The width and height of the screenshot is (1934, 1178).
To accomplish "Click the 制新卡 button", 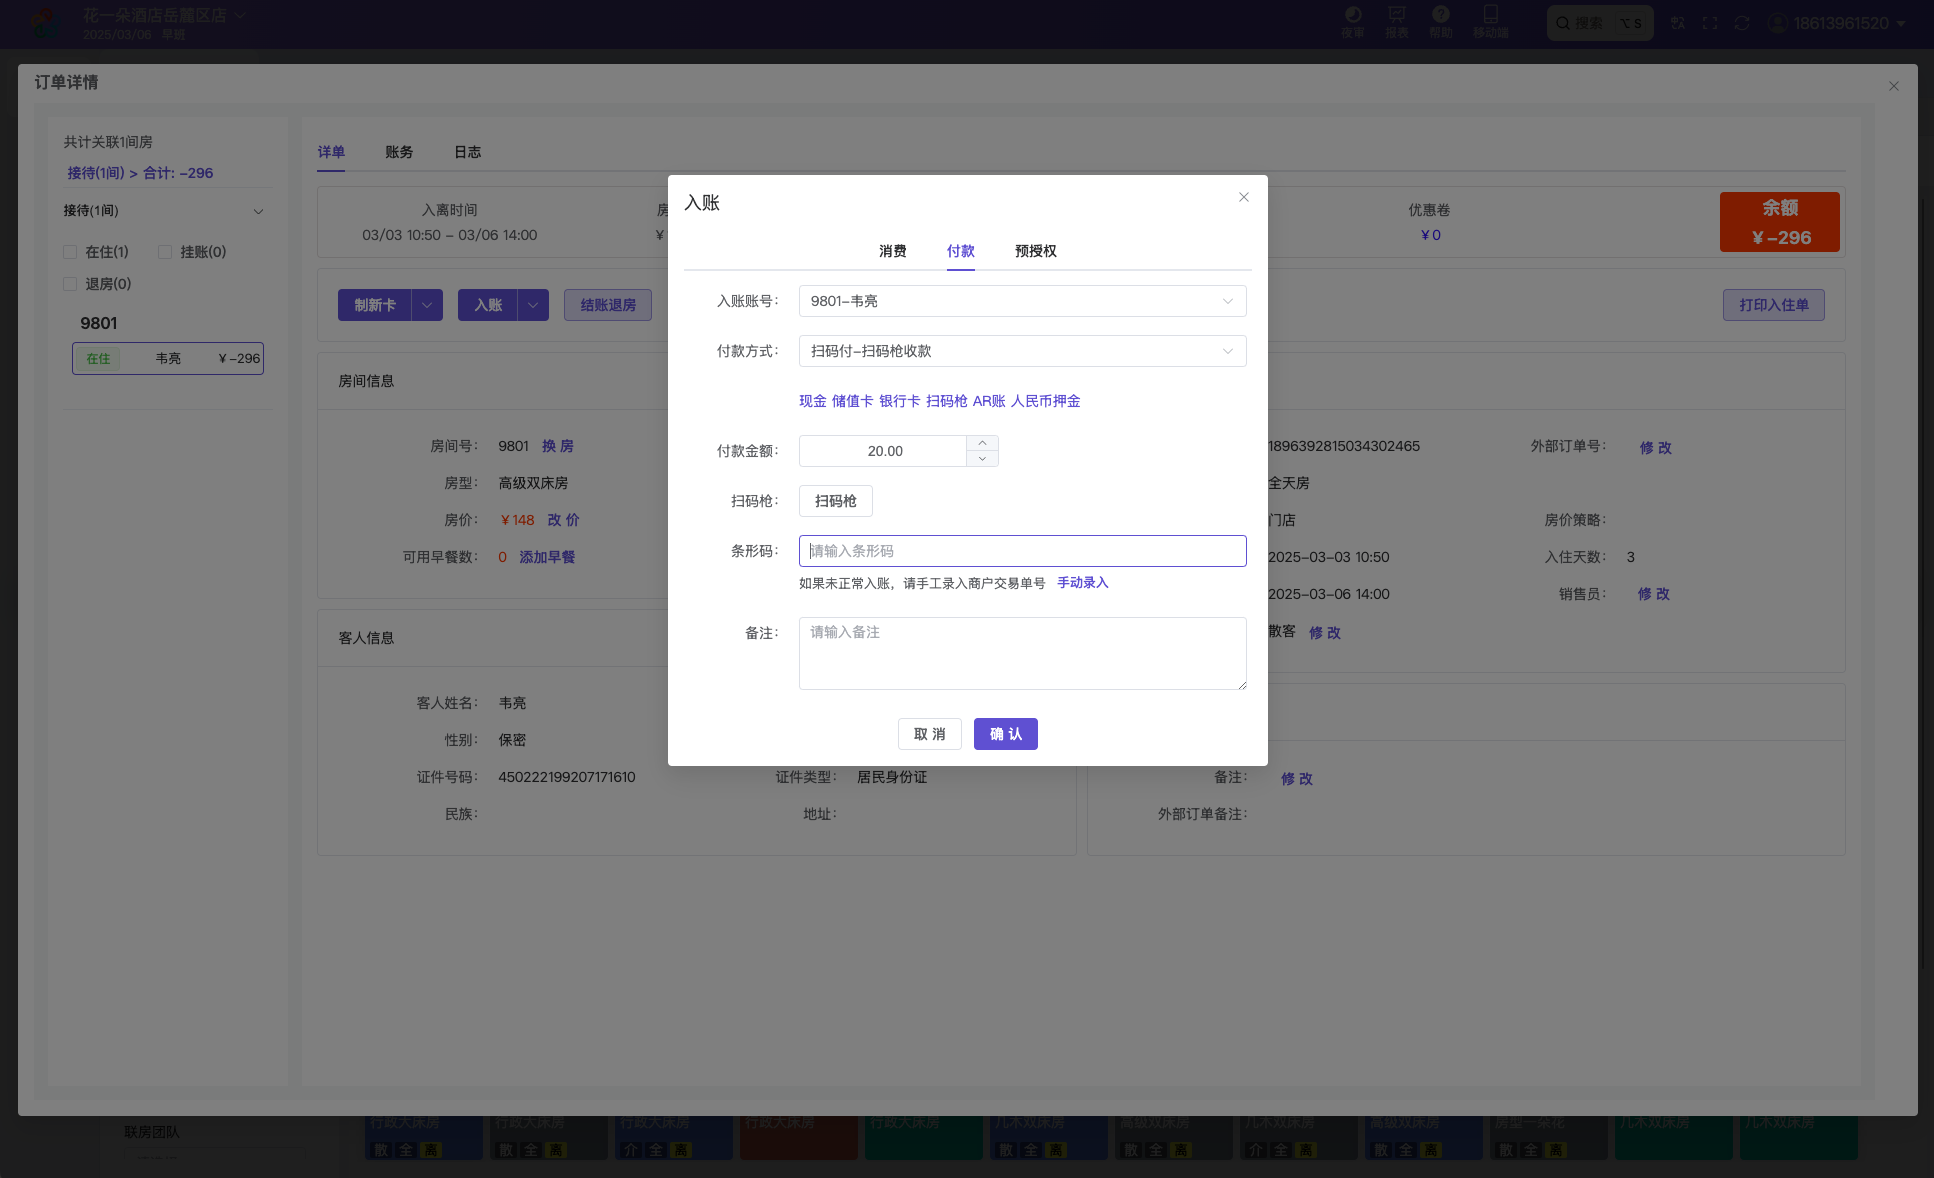I will 375,305.
